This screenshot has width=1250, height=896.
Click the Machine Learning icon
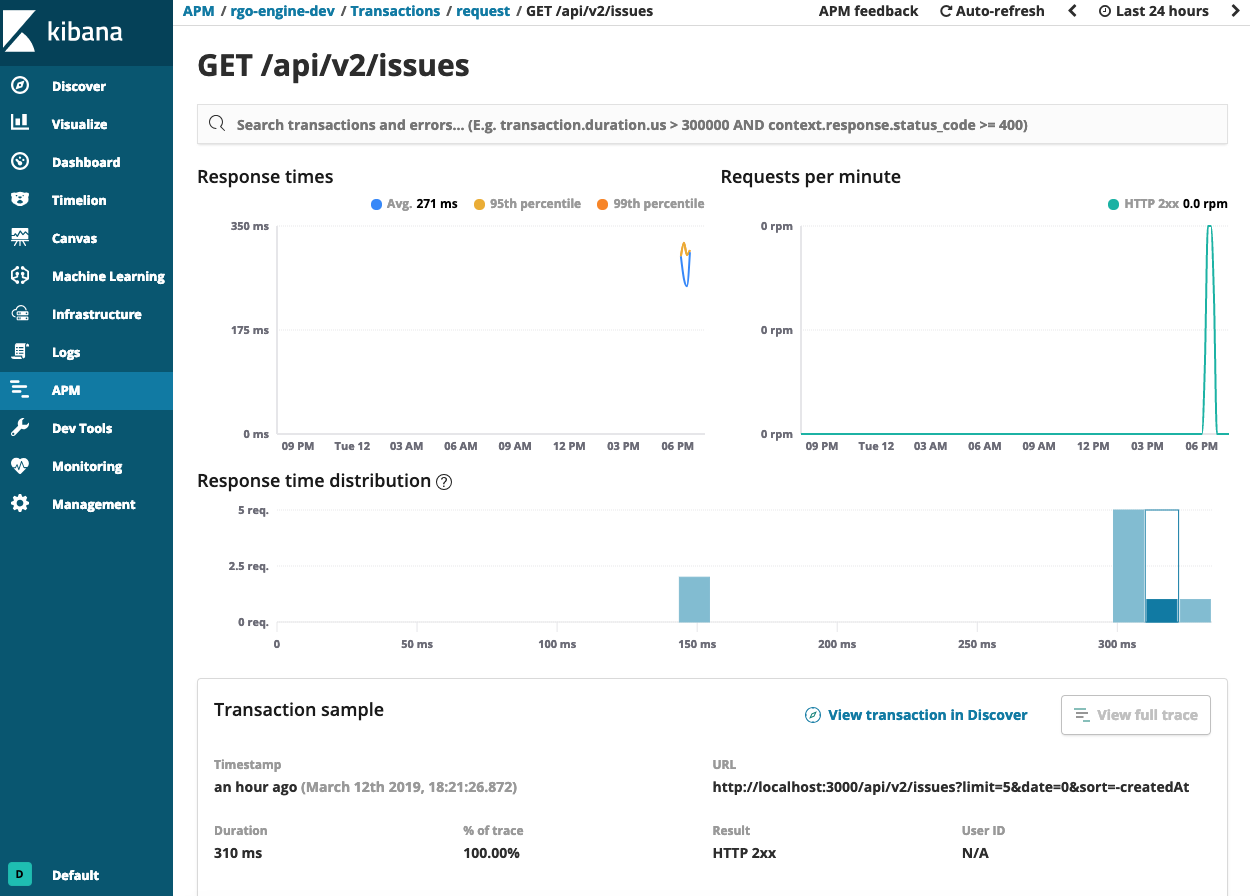coord(20,275)
